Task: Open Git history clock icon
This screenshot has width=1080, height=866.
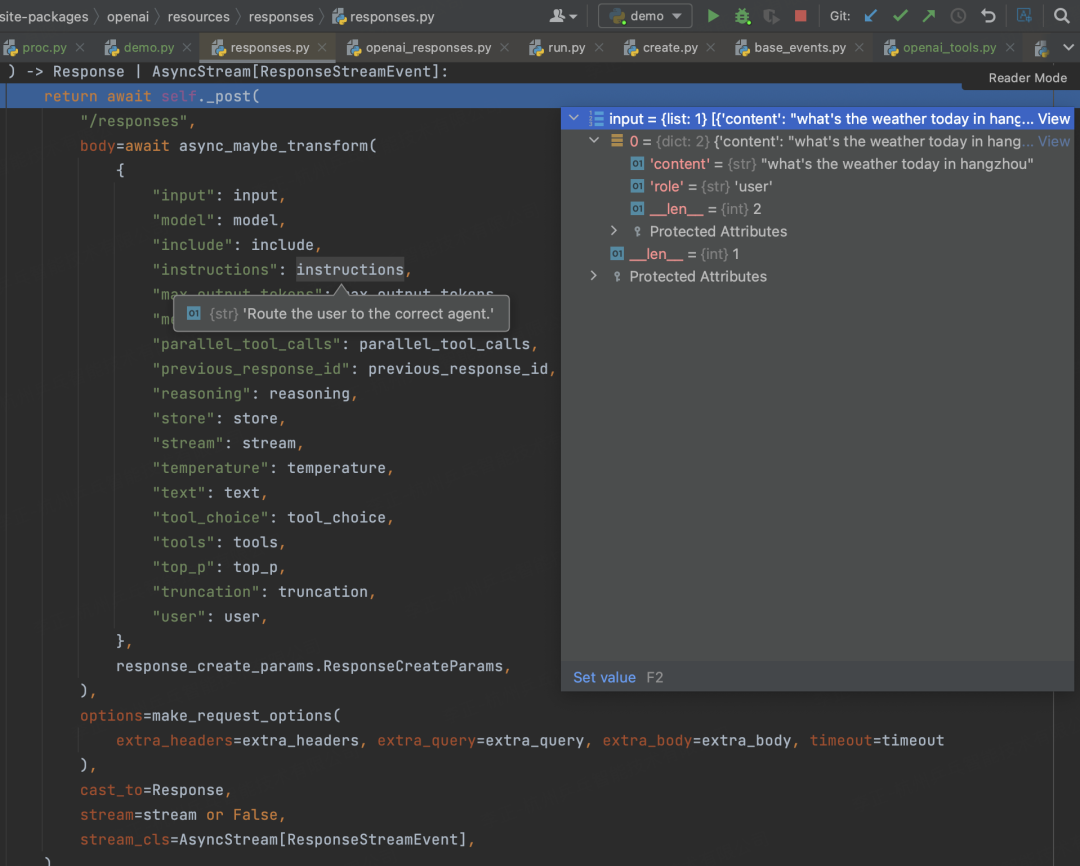Action: 958,16
